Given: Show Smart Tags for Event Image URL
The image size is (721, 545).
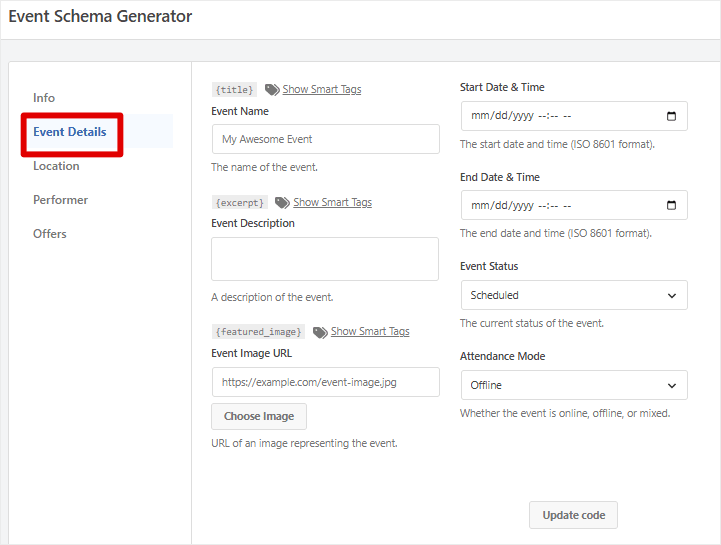Looking at the screenshot, I should coord(370,332).
